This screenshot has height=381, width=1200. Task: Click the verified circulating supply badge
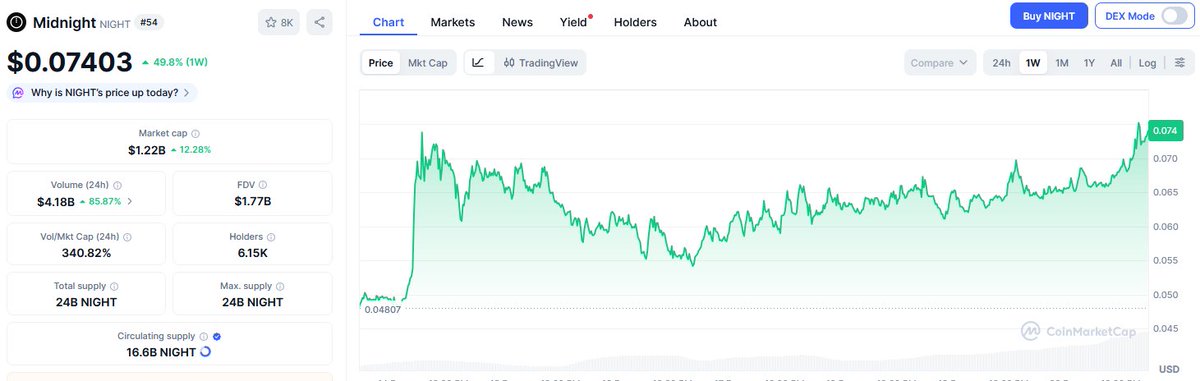coord(217,337)
